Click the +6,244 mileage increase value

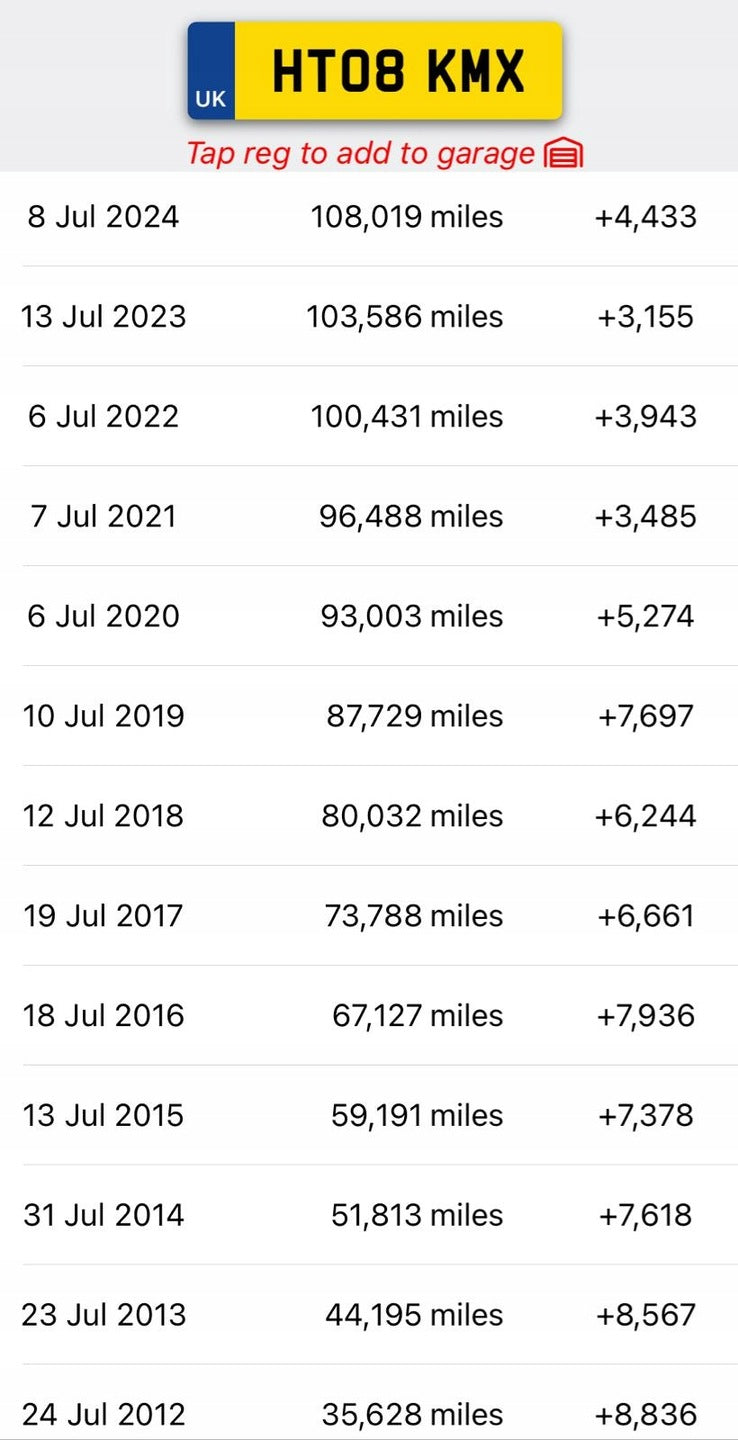tap(645, 816)
